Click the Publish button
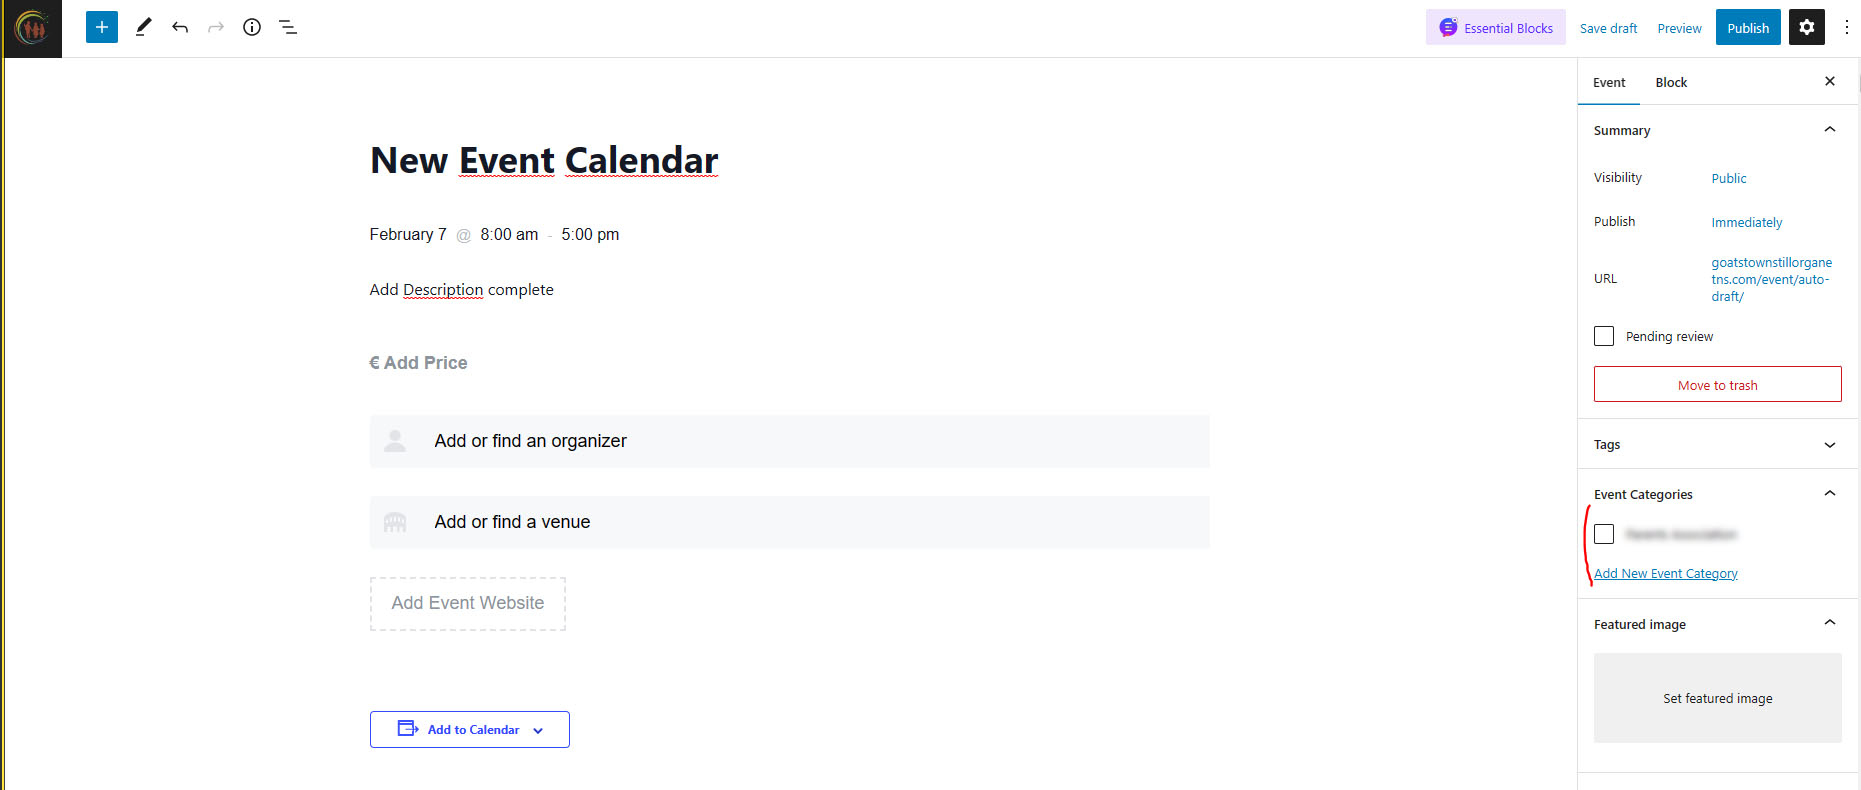This screenshot has width=1861, height=790. (1747, 28)
